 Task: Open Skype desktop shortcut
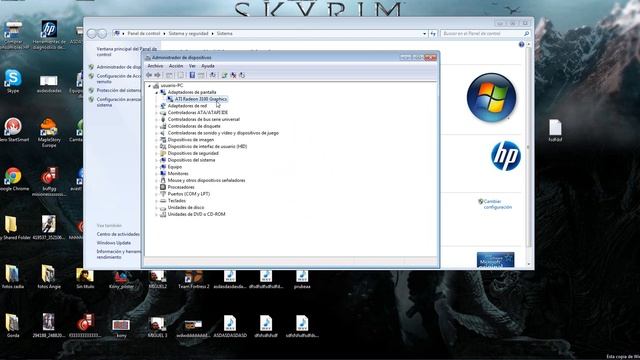pyautogui.click(x=13, y=81)
